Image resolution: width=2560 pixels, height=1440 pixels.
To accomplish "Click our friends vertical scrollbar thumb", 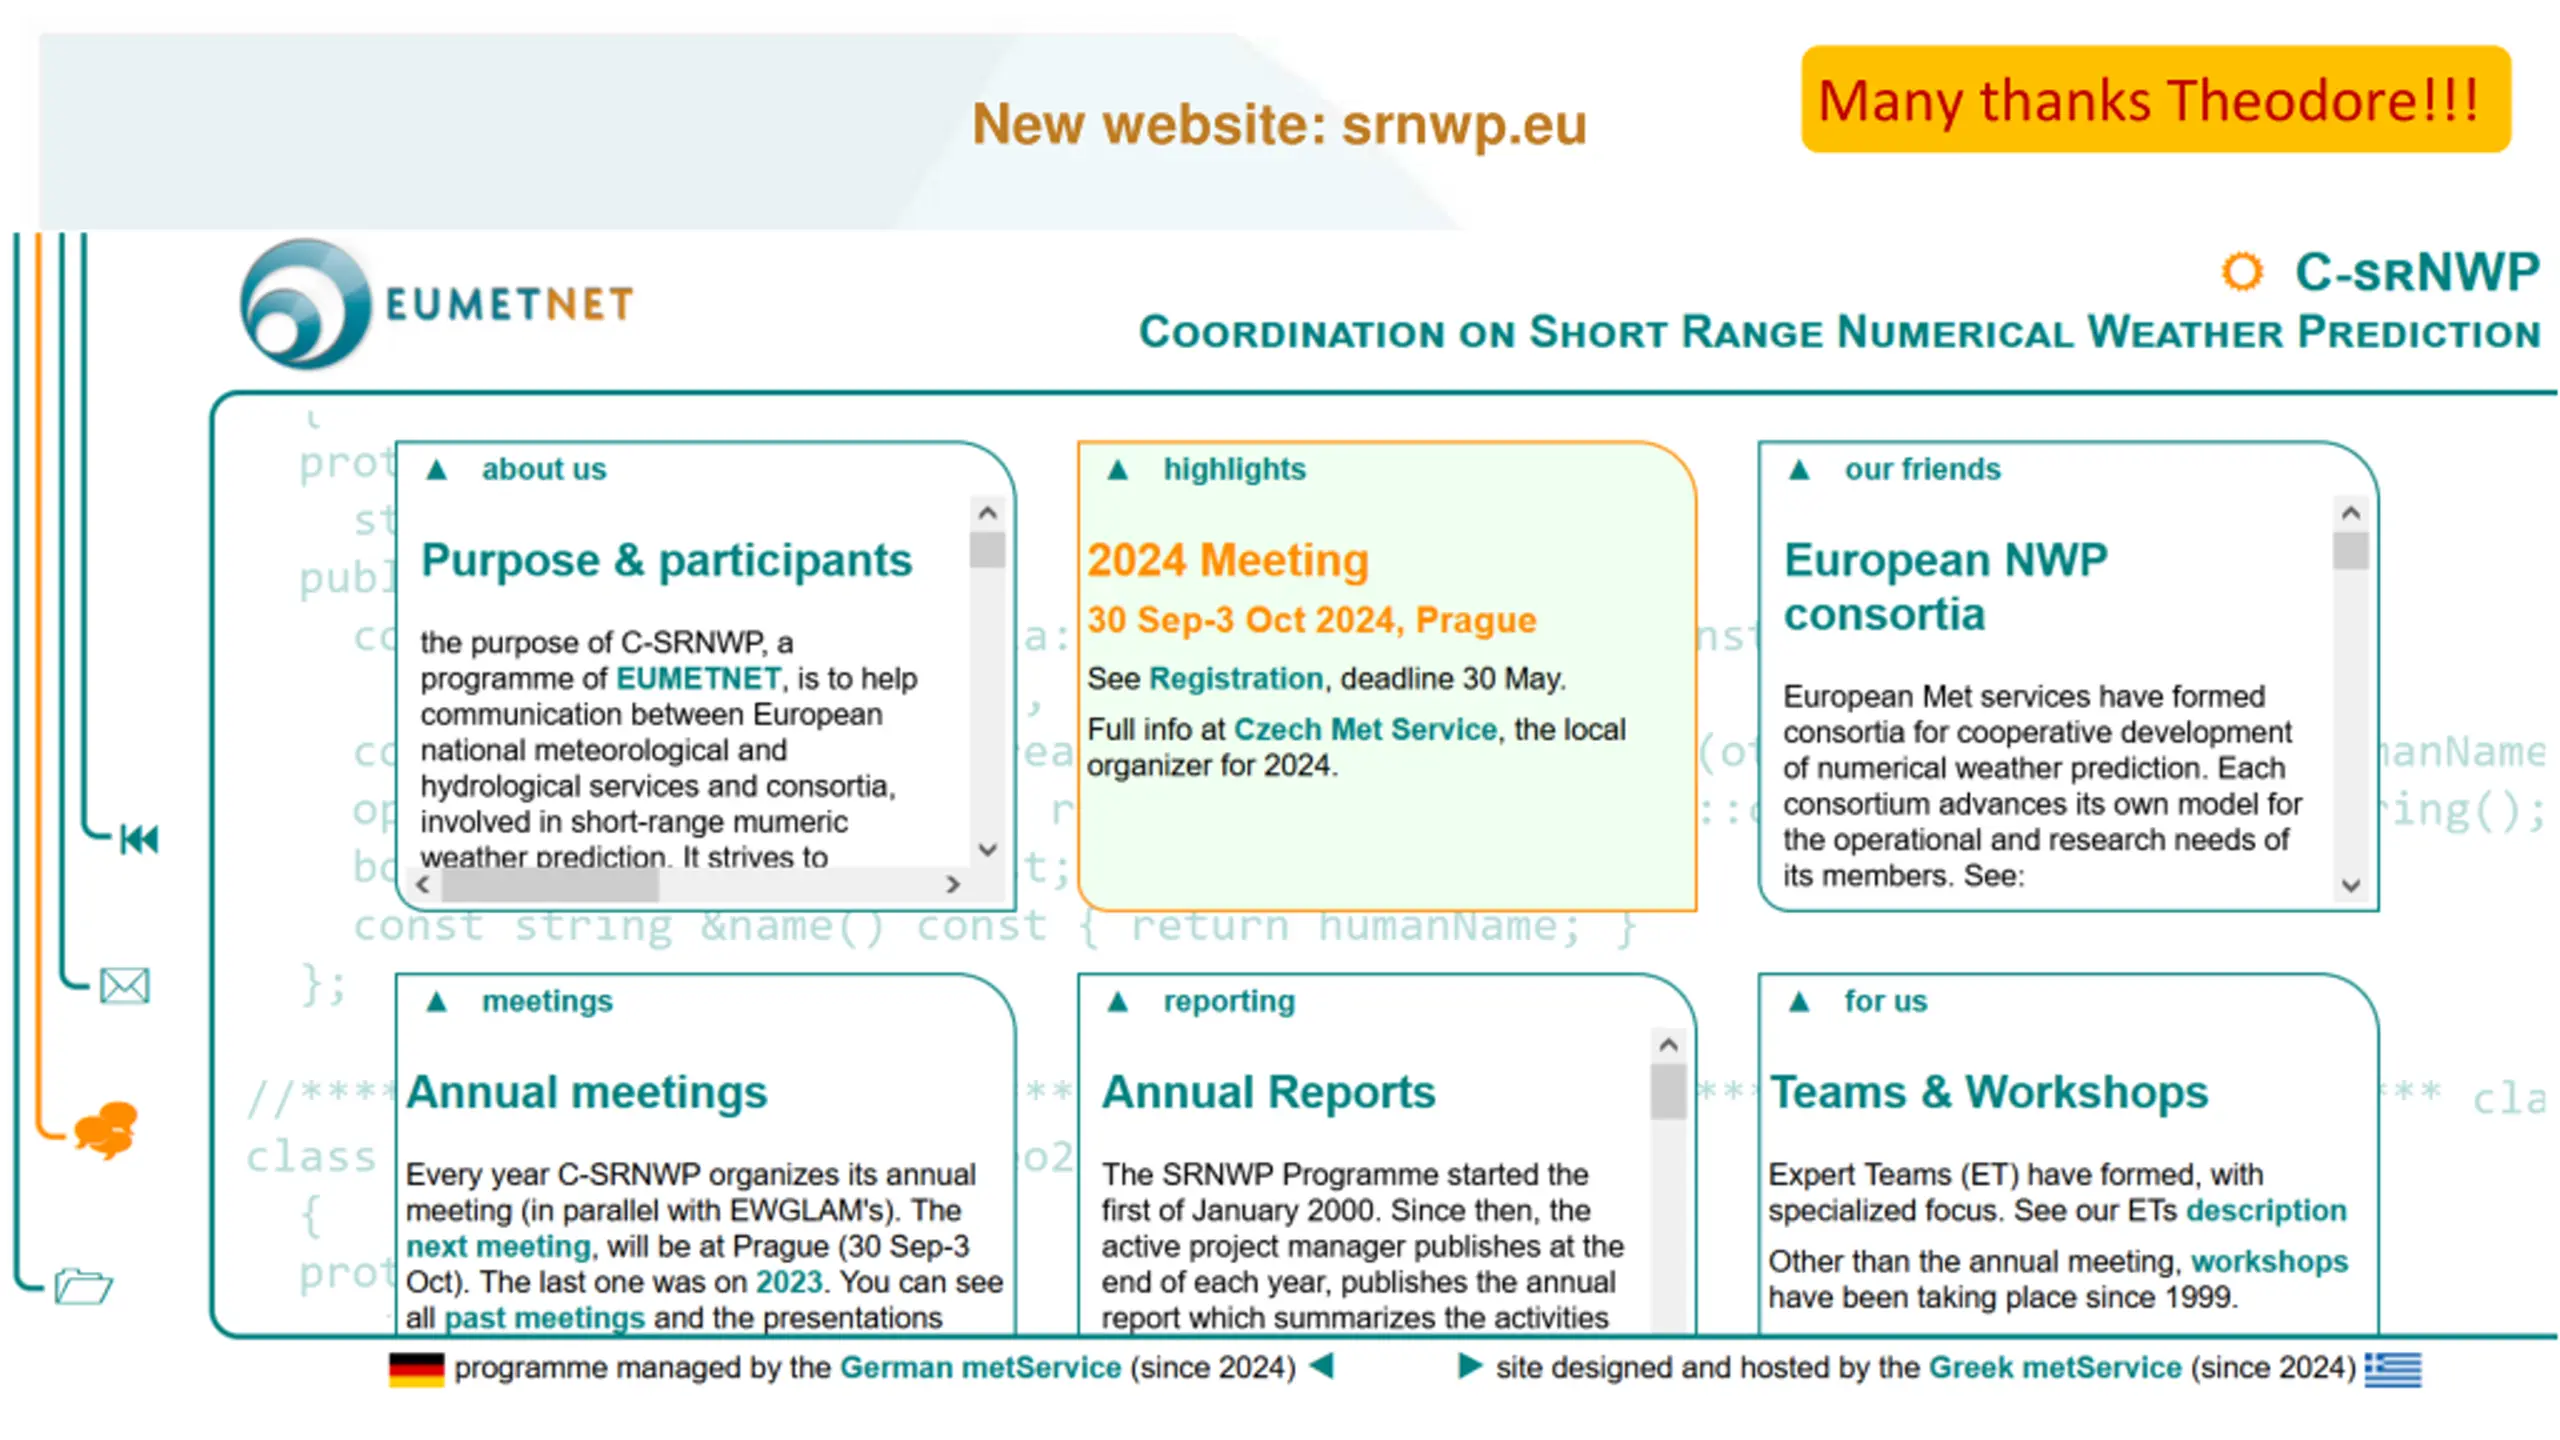I will 2350,551.
